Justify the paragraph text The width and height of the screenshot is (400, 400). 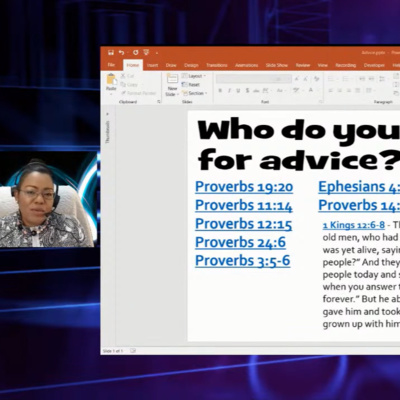pos(358,90)
